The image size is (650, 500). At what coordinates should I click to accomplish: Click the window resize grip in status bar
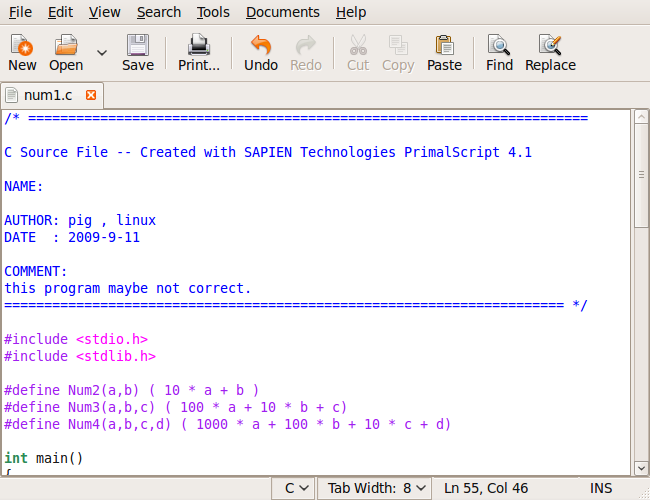click(644, 494)
